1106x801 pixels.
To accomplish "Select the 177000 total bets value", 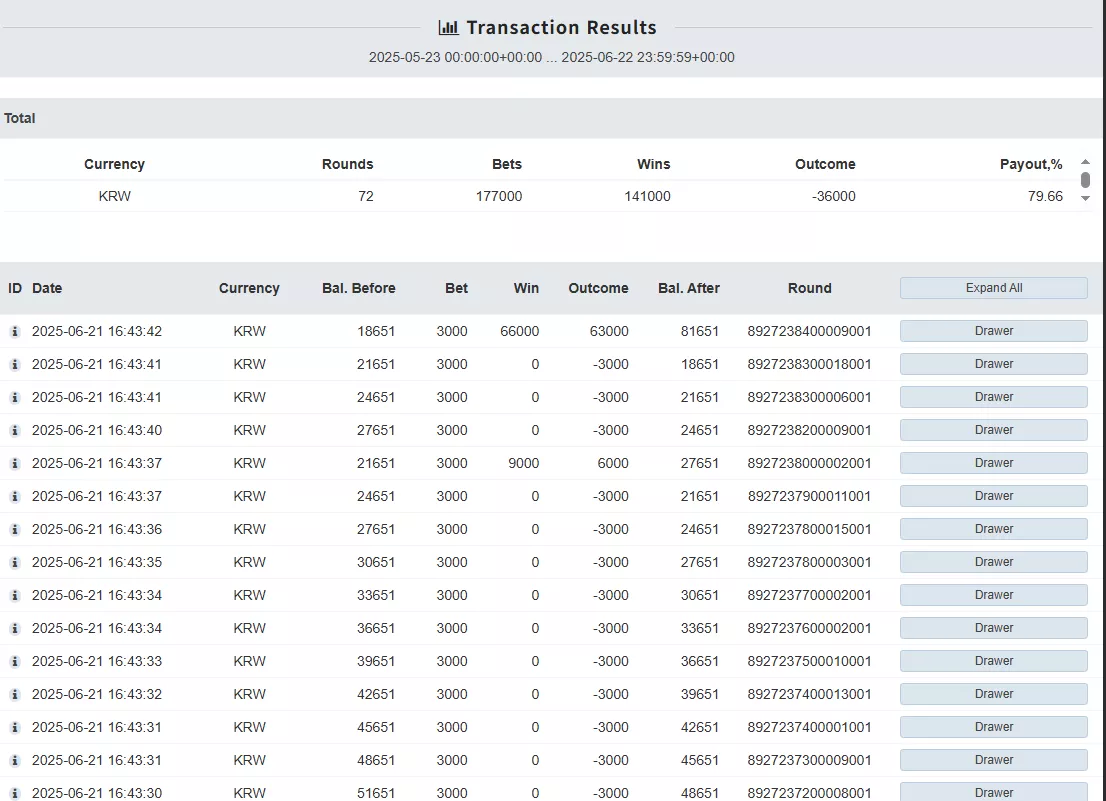I will click(x=499, y=197).
